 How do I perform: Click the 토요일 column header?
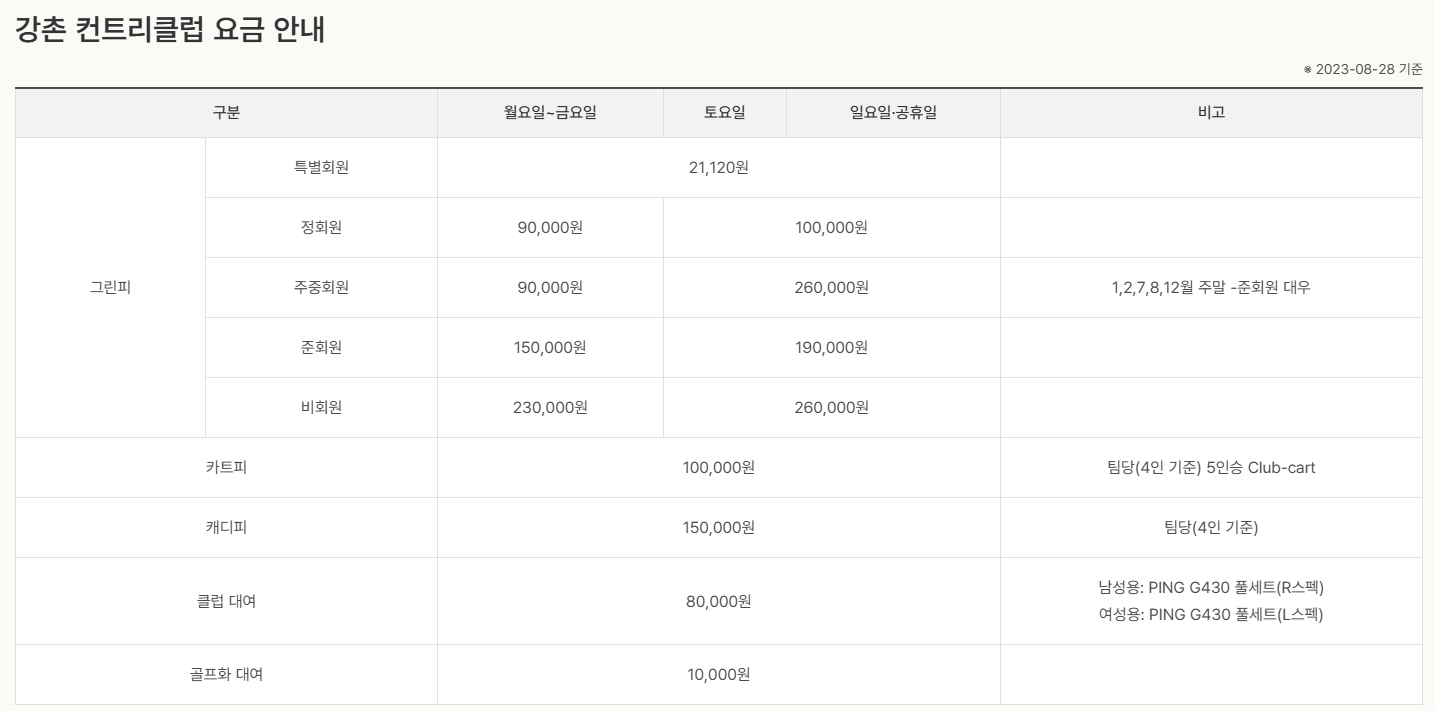click(x=724, y=113)
